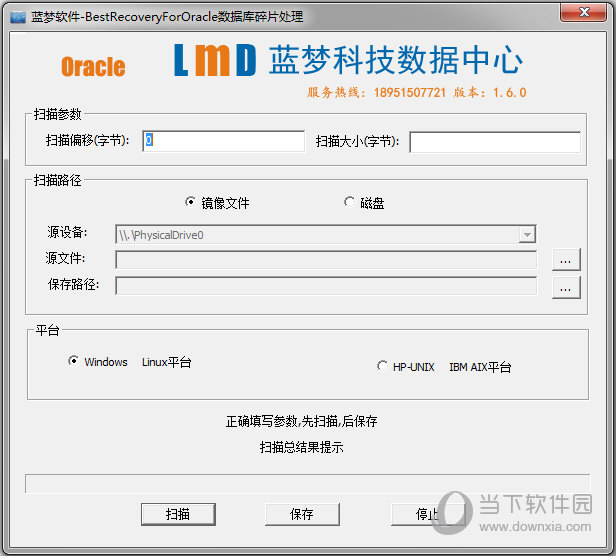Click the 停止 button
This screenshot has width=616, height=556.
427,514
